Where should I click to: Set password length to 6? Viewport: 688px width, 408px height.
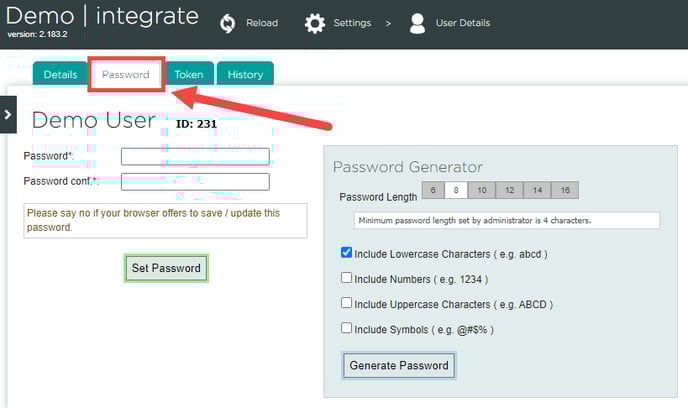pyautogui.click(x=433, y=190)
